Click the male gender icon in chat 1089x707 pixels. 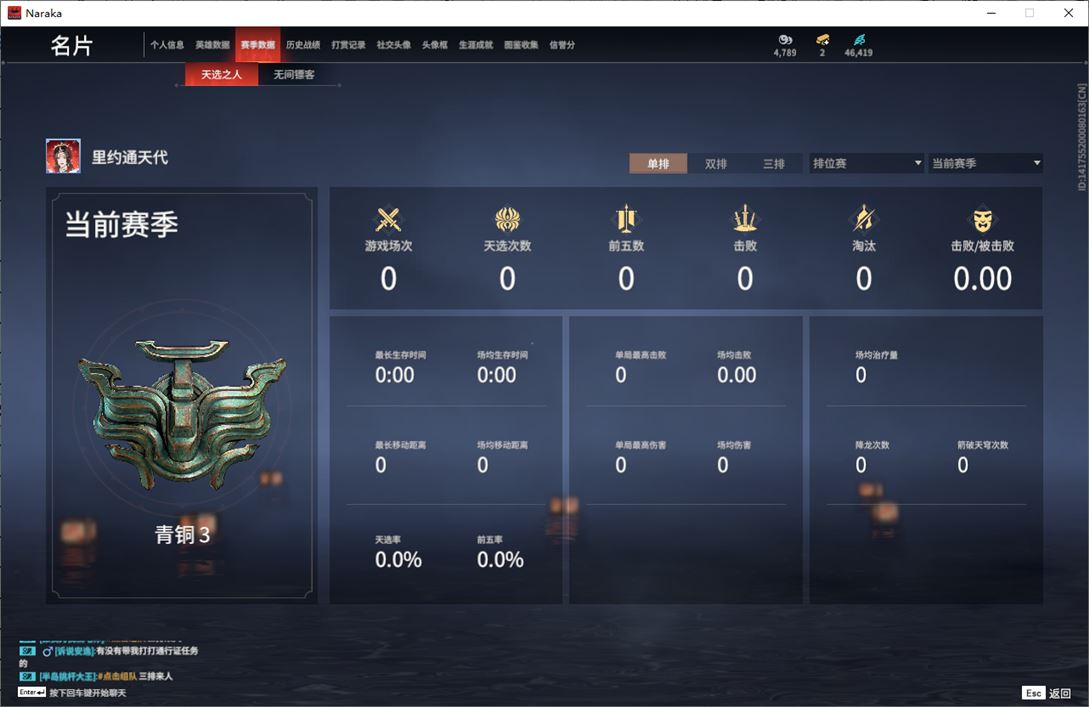pos(47,651)
